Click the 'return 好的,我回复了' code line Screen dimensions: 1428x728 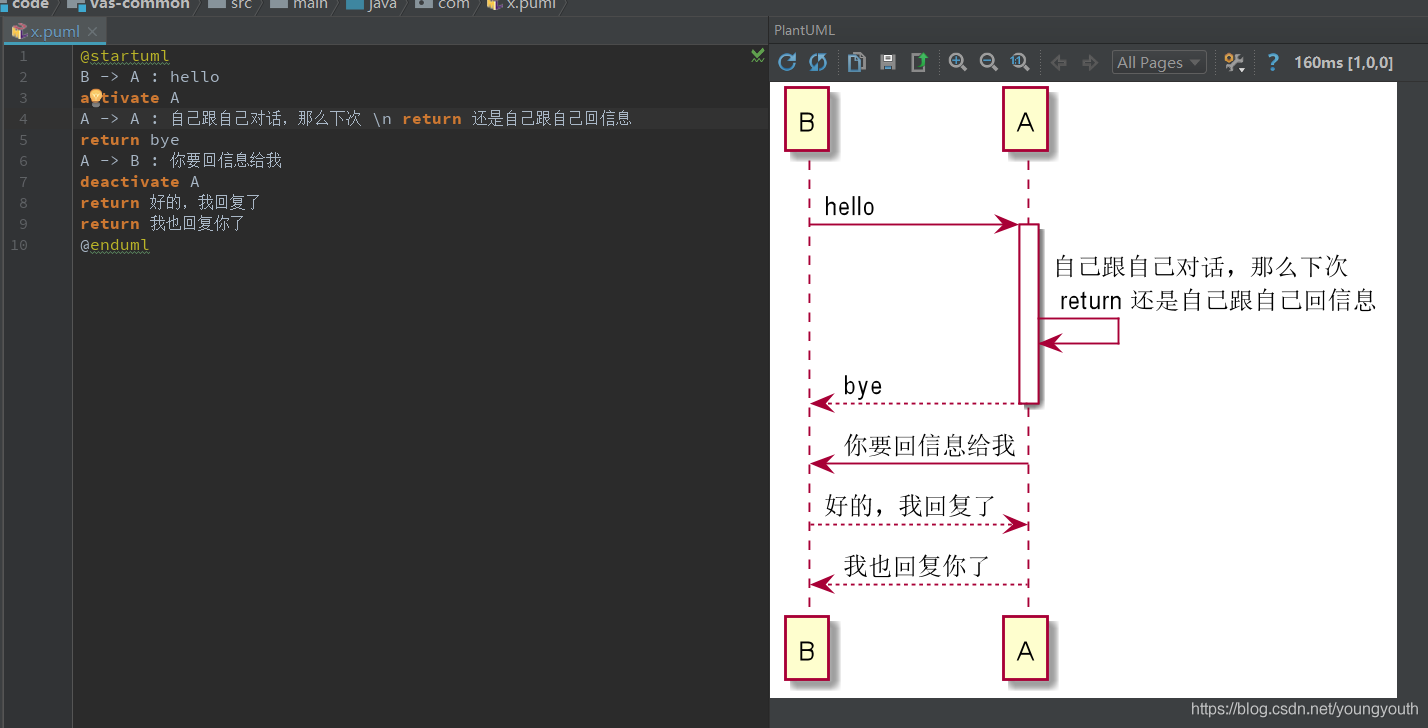171,203
